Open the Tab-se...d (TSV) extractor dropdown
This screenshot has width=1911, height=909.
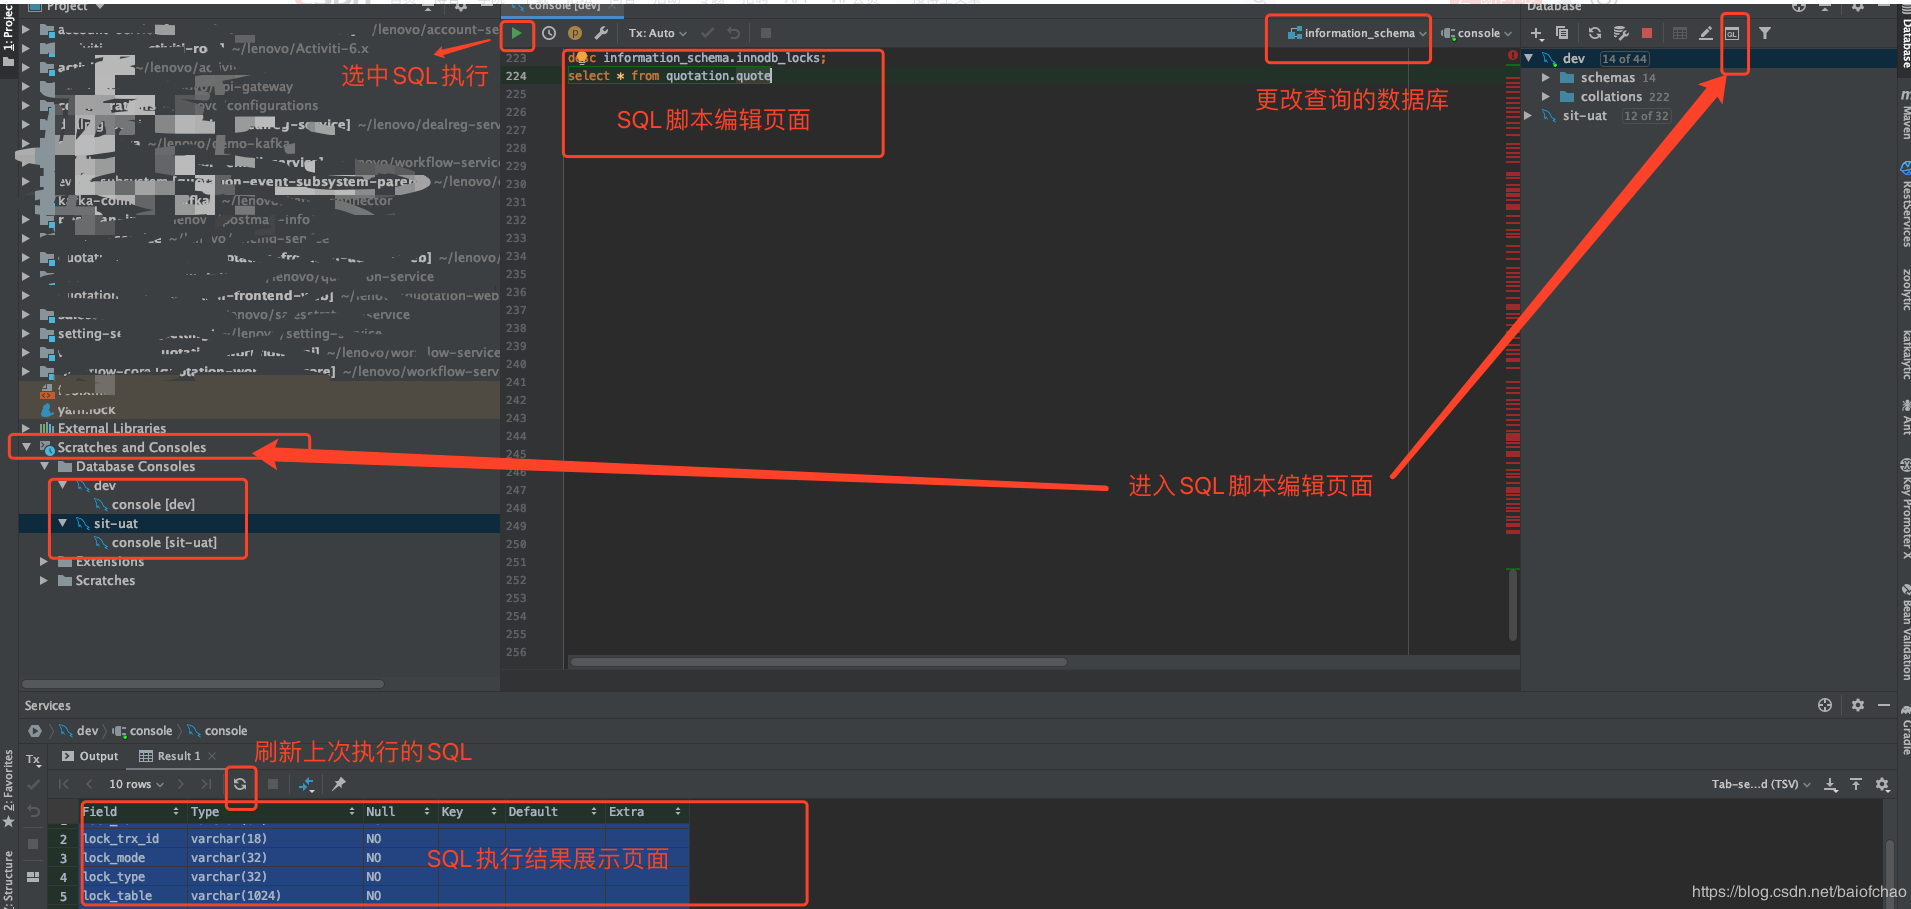click(x=1761, y=785)
